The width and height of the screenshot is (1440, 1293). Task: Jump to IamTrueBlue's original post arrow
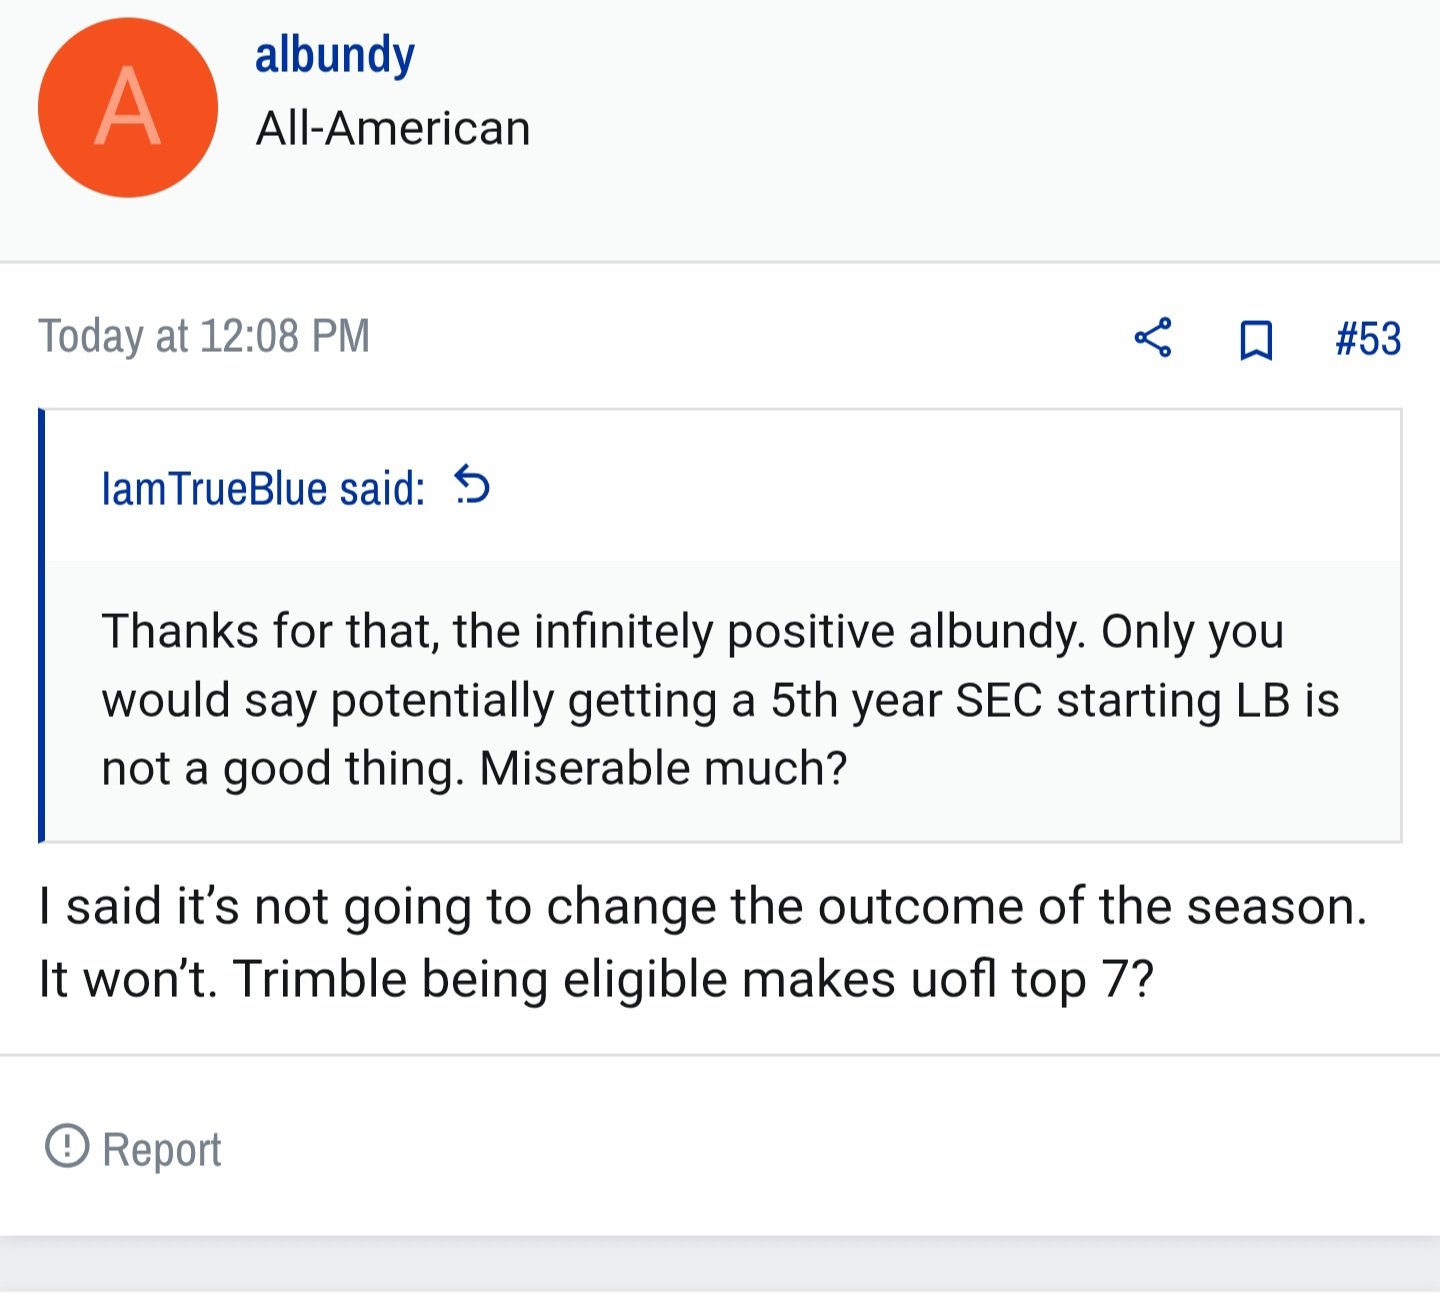point(472,486)
